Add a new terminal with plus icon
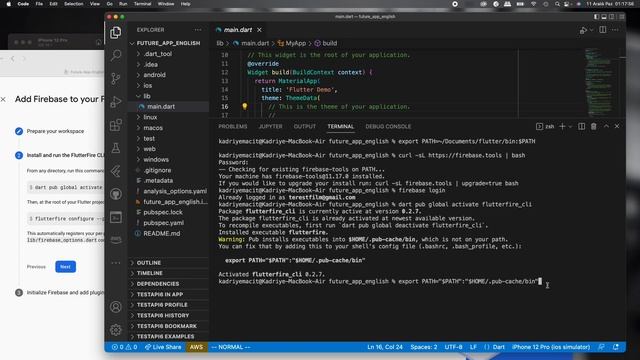The height and width of the screenshot is (360, 640). (x=562, y=127)
